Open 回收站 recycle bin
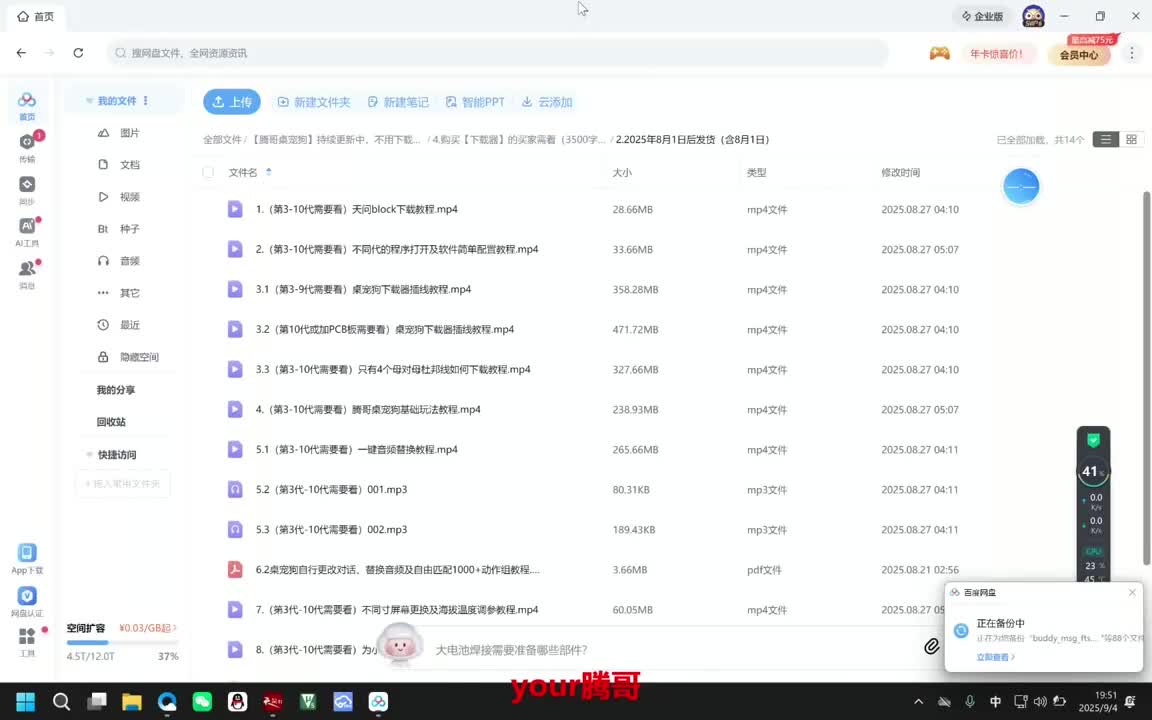 111,422
